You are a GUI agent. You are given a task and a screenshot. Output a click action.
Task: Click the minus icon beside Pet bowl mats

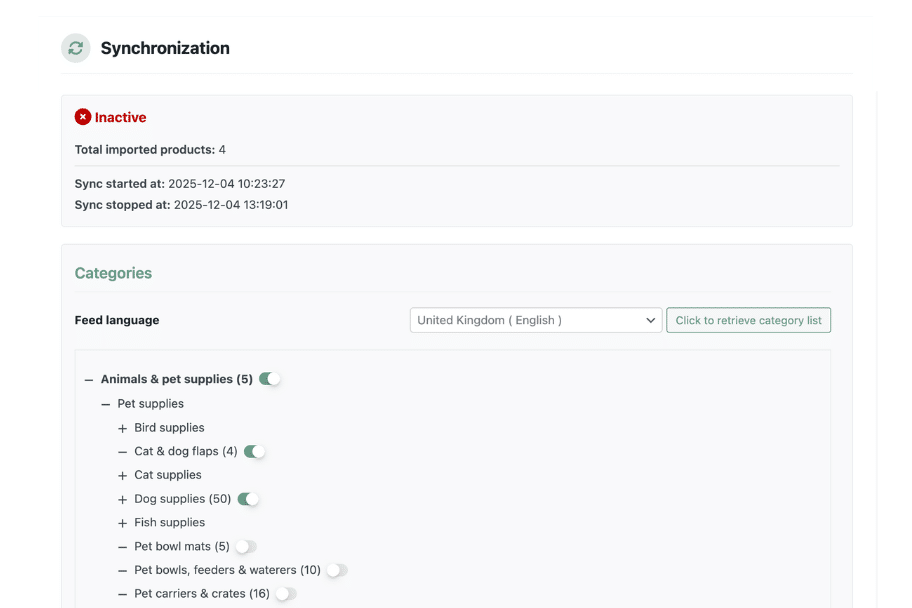point(123,547)
